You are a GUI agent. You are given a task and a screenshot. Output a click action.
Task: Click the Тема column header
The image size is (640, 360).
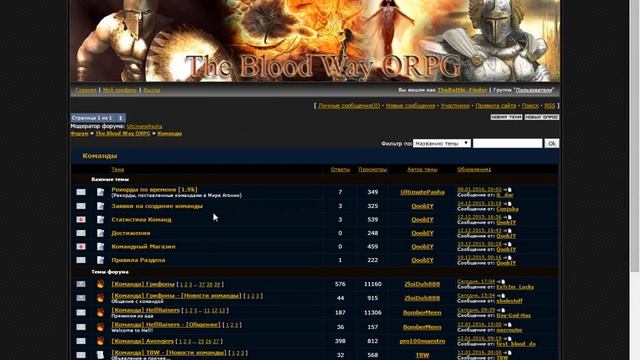(118, 169)
